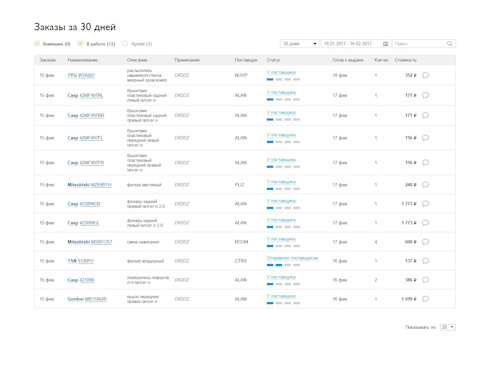Click the status progress bar in TYG row

click(283, 79)
